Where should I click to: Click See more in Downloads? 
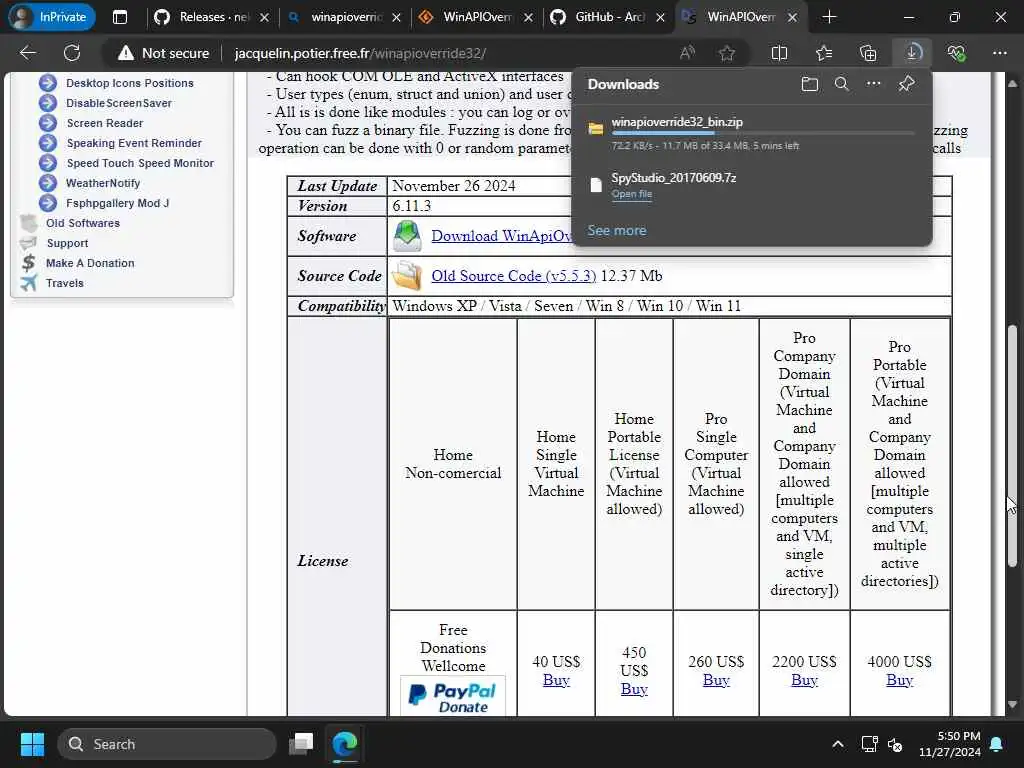coord(616,231)
